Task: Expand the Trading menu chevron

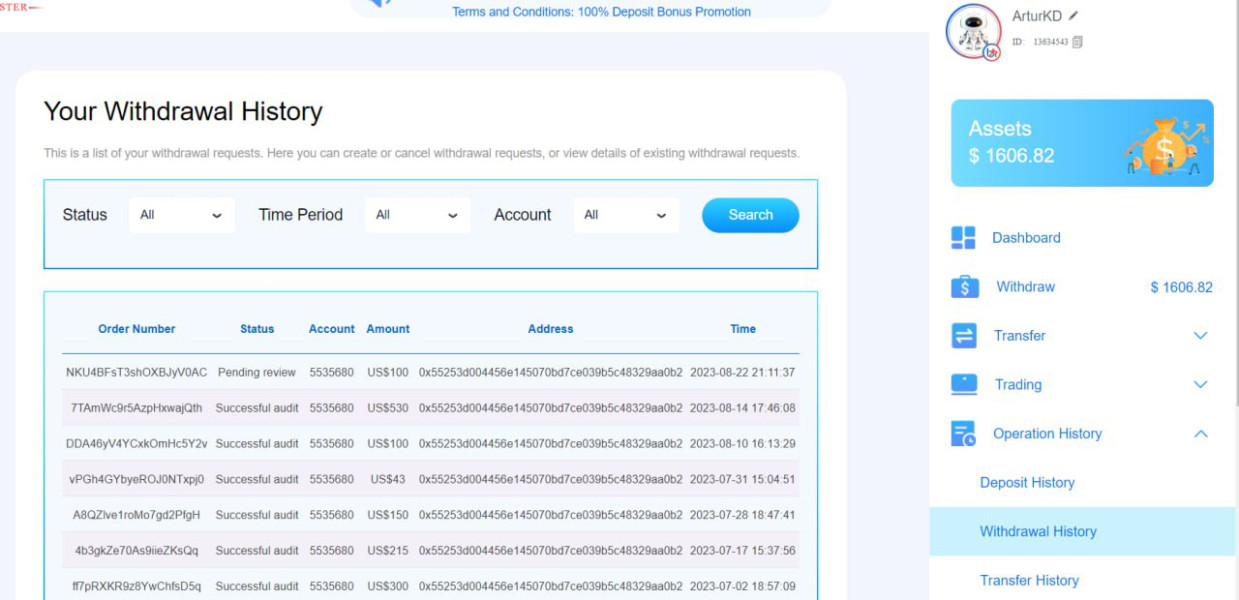Action: [1201, 385]
